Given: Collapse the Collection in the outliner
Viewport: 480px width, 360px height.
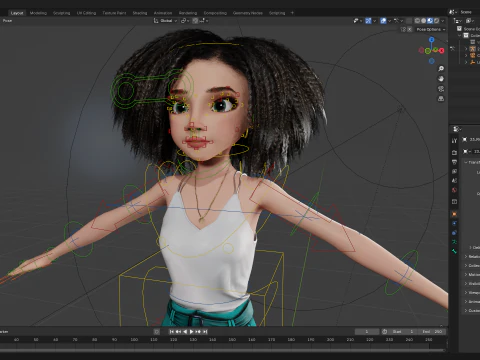Looking at the screenshot, I should pyautogui.click(x=460, y=35).
